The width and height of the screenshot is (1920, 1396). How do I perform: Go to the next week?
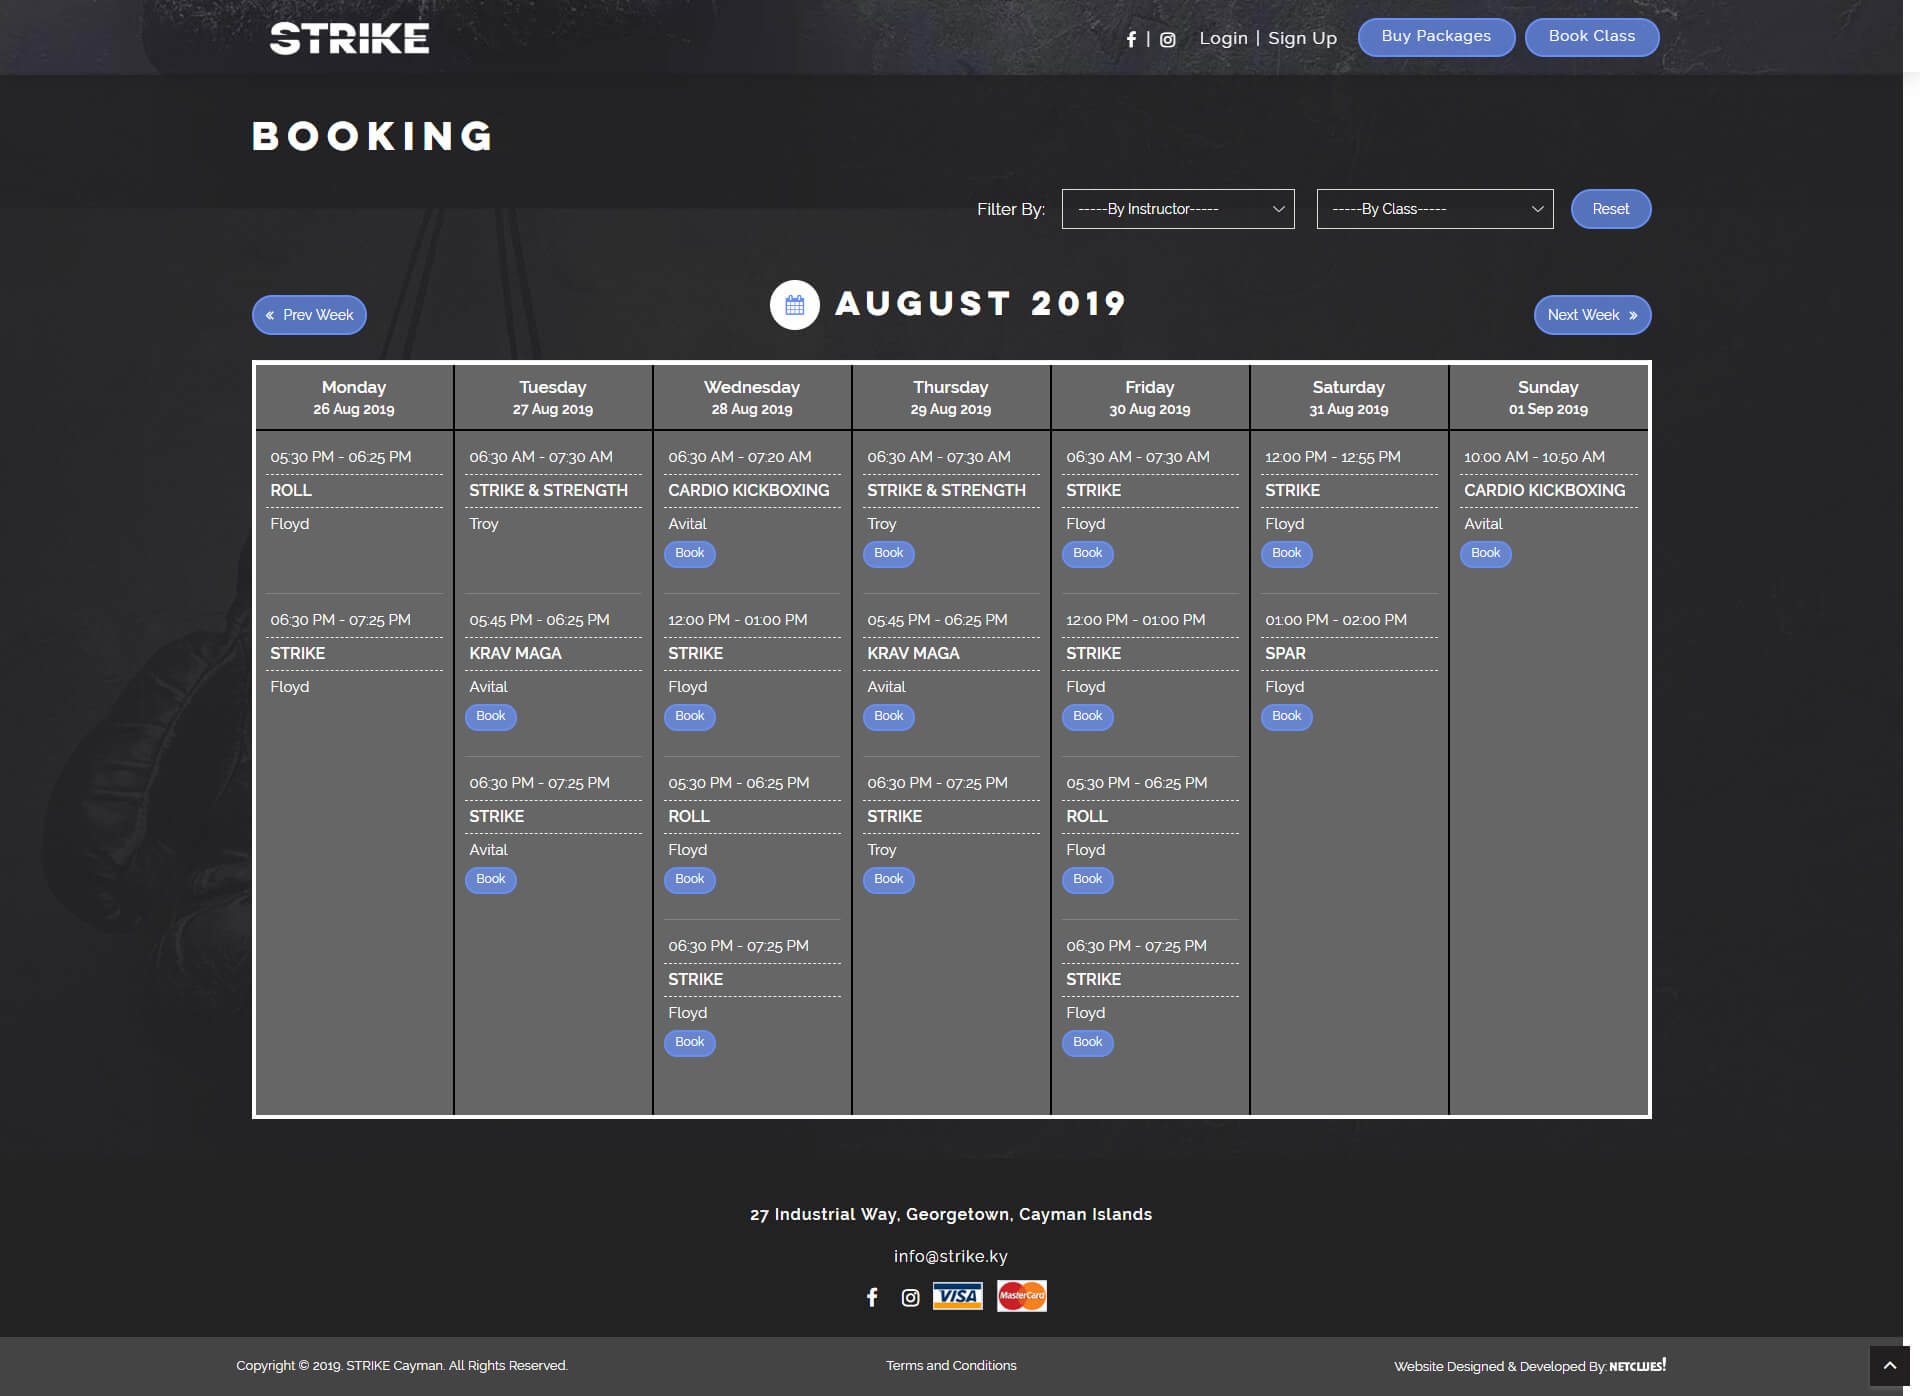[1592, 315]
